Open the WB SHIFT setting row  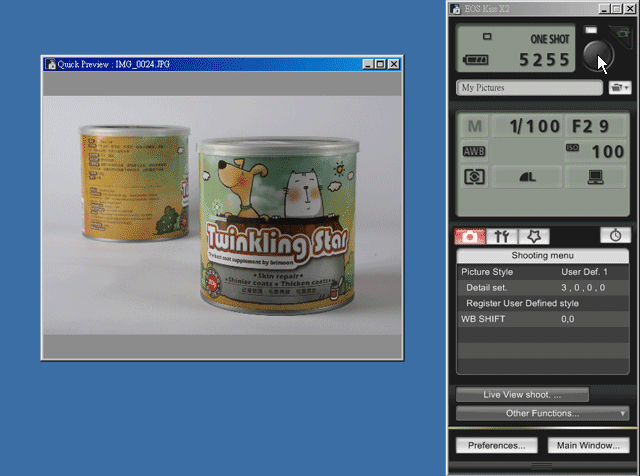click(x=542, y=319)
